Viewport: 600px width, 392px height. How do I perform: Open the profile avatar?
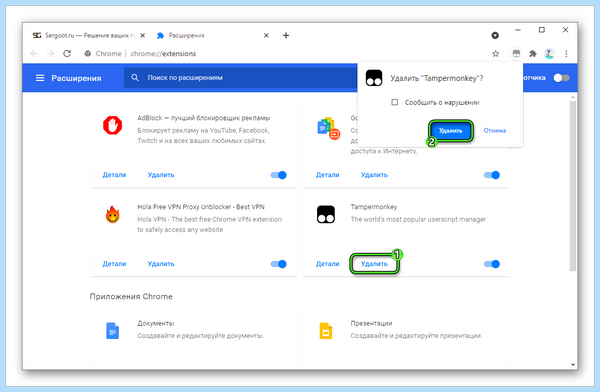pos(549,54)
